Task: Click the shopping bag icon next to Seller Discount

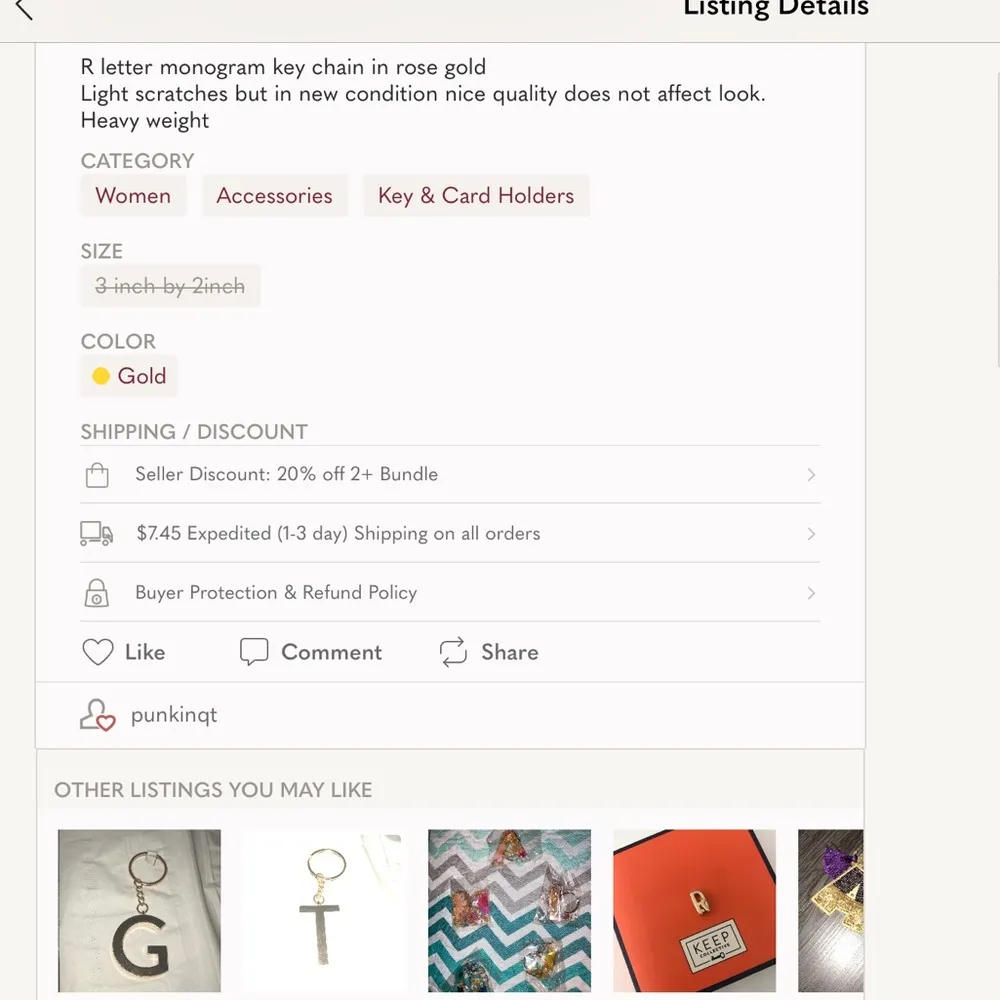Action: point(97,474)
